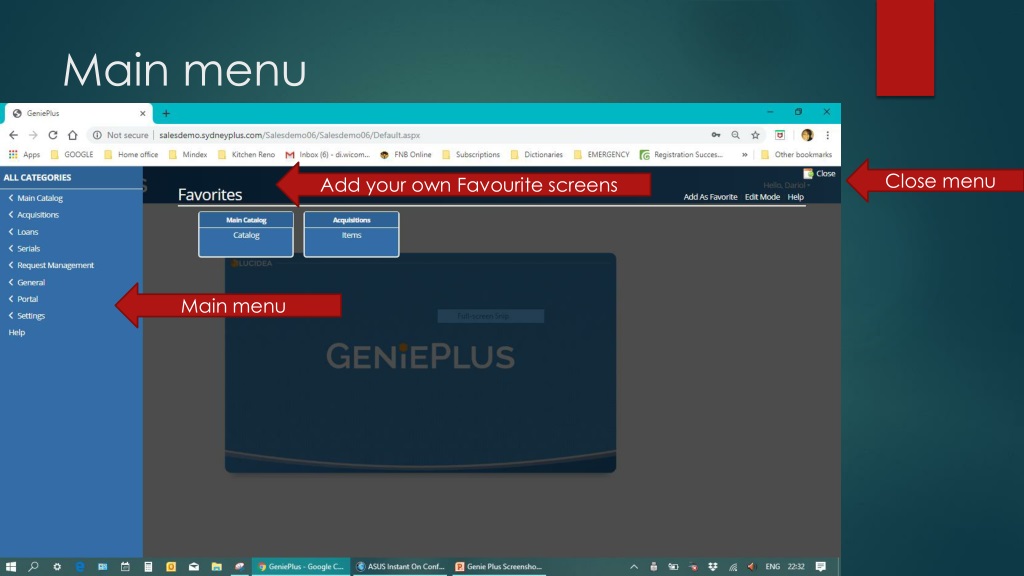Close the favorites menu with Close
1024x576 pixels.
(x=820, y=174)
